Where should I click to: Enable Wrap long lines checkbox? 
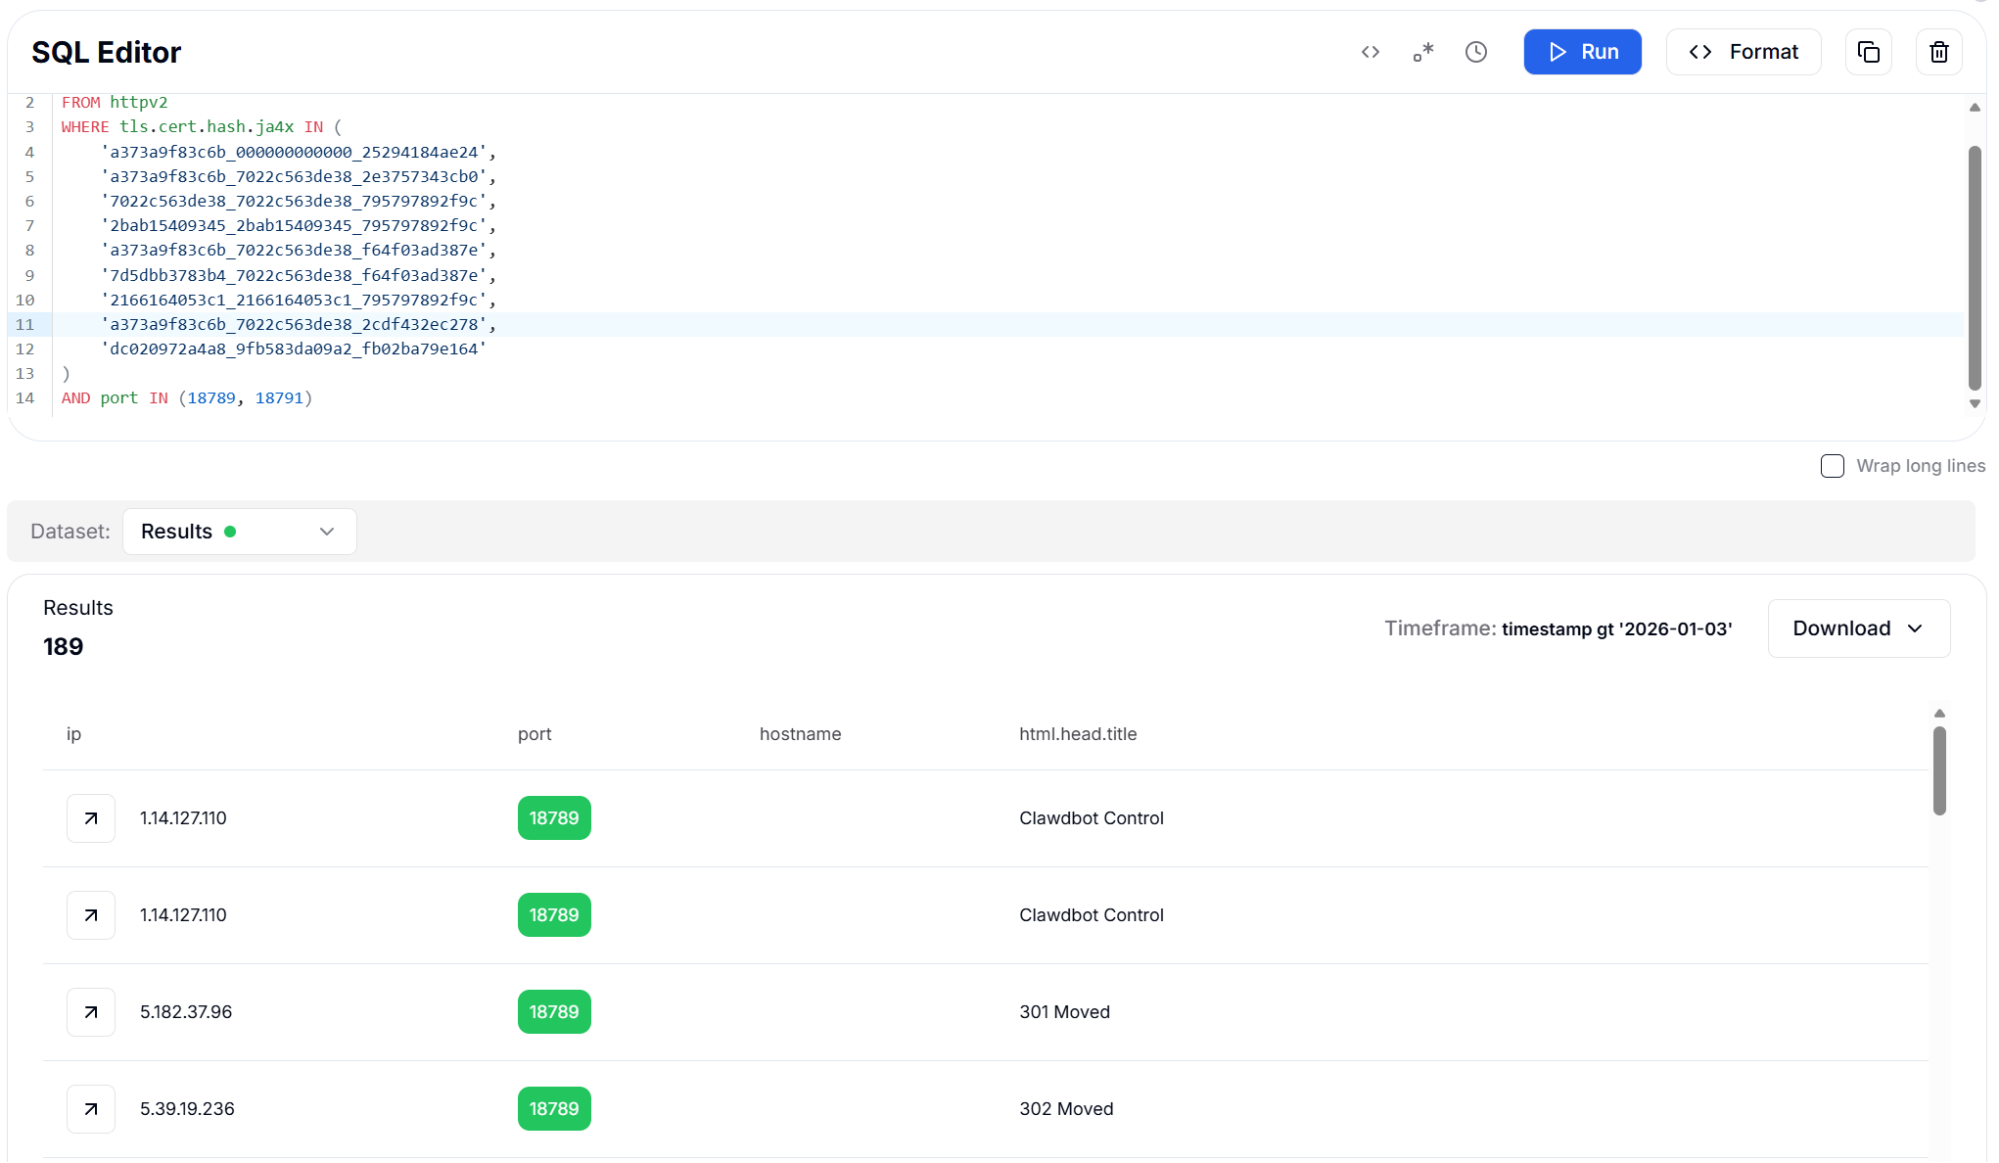click(x=1832, y=466)
